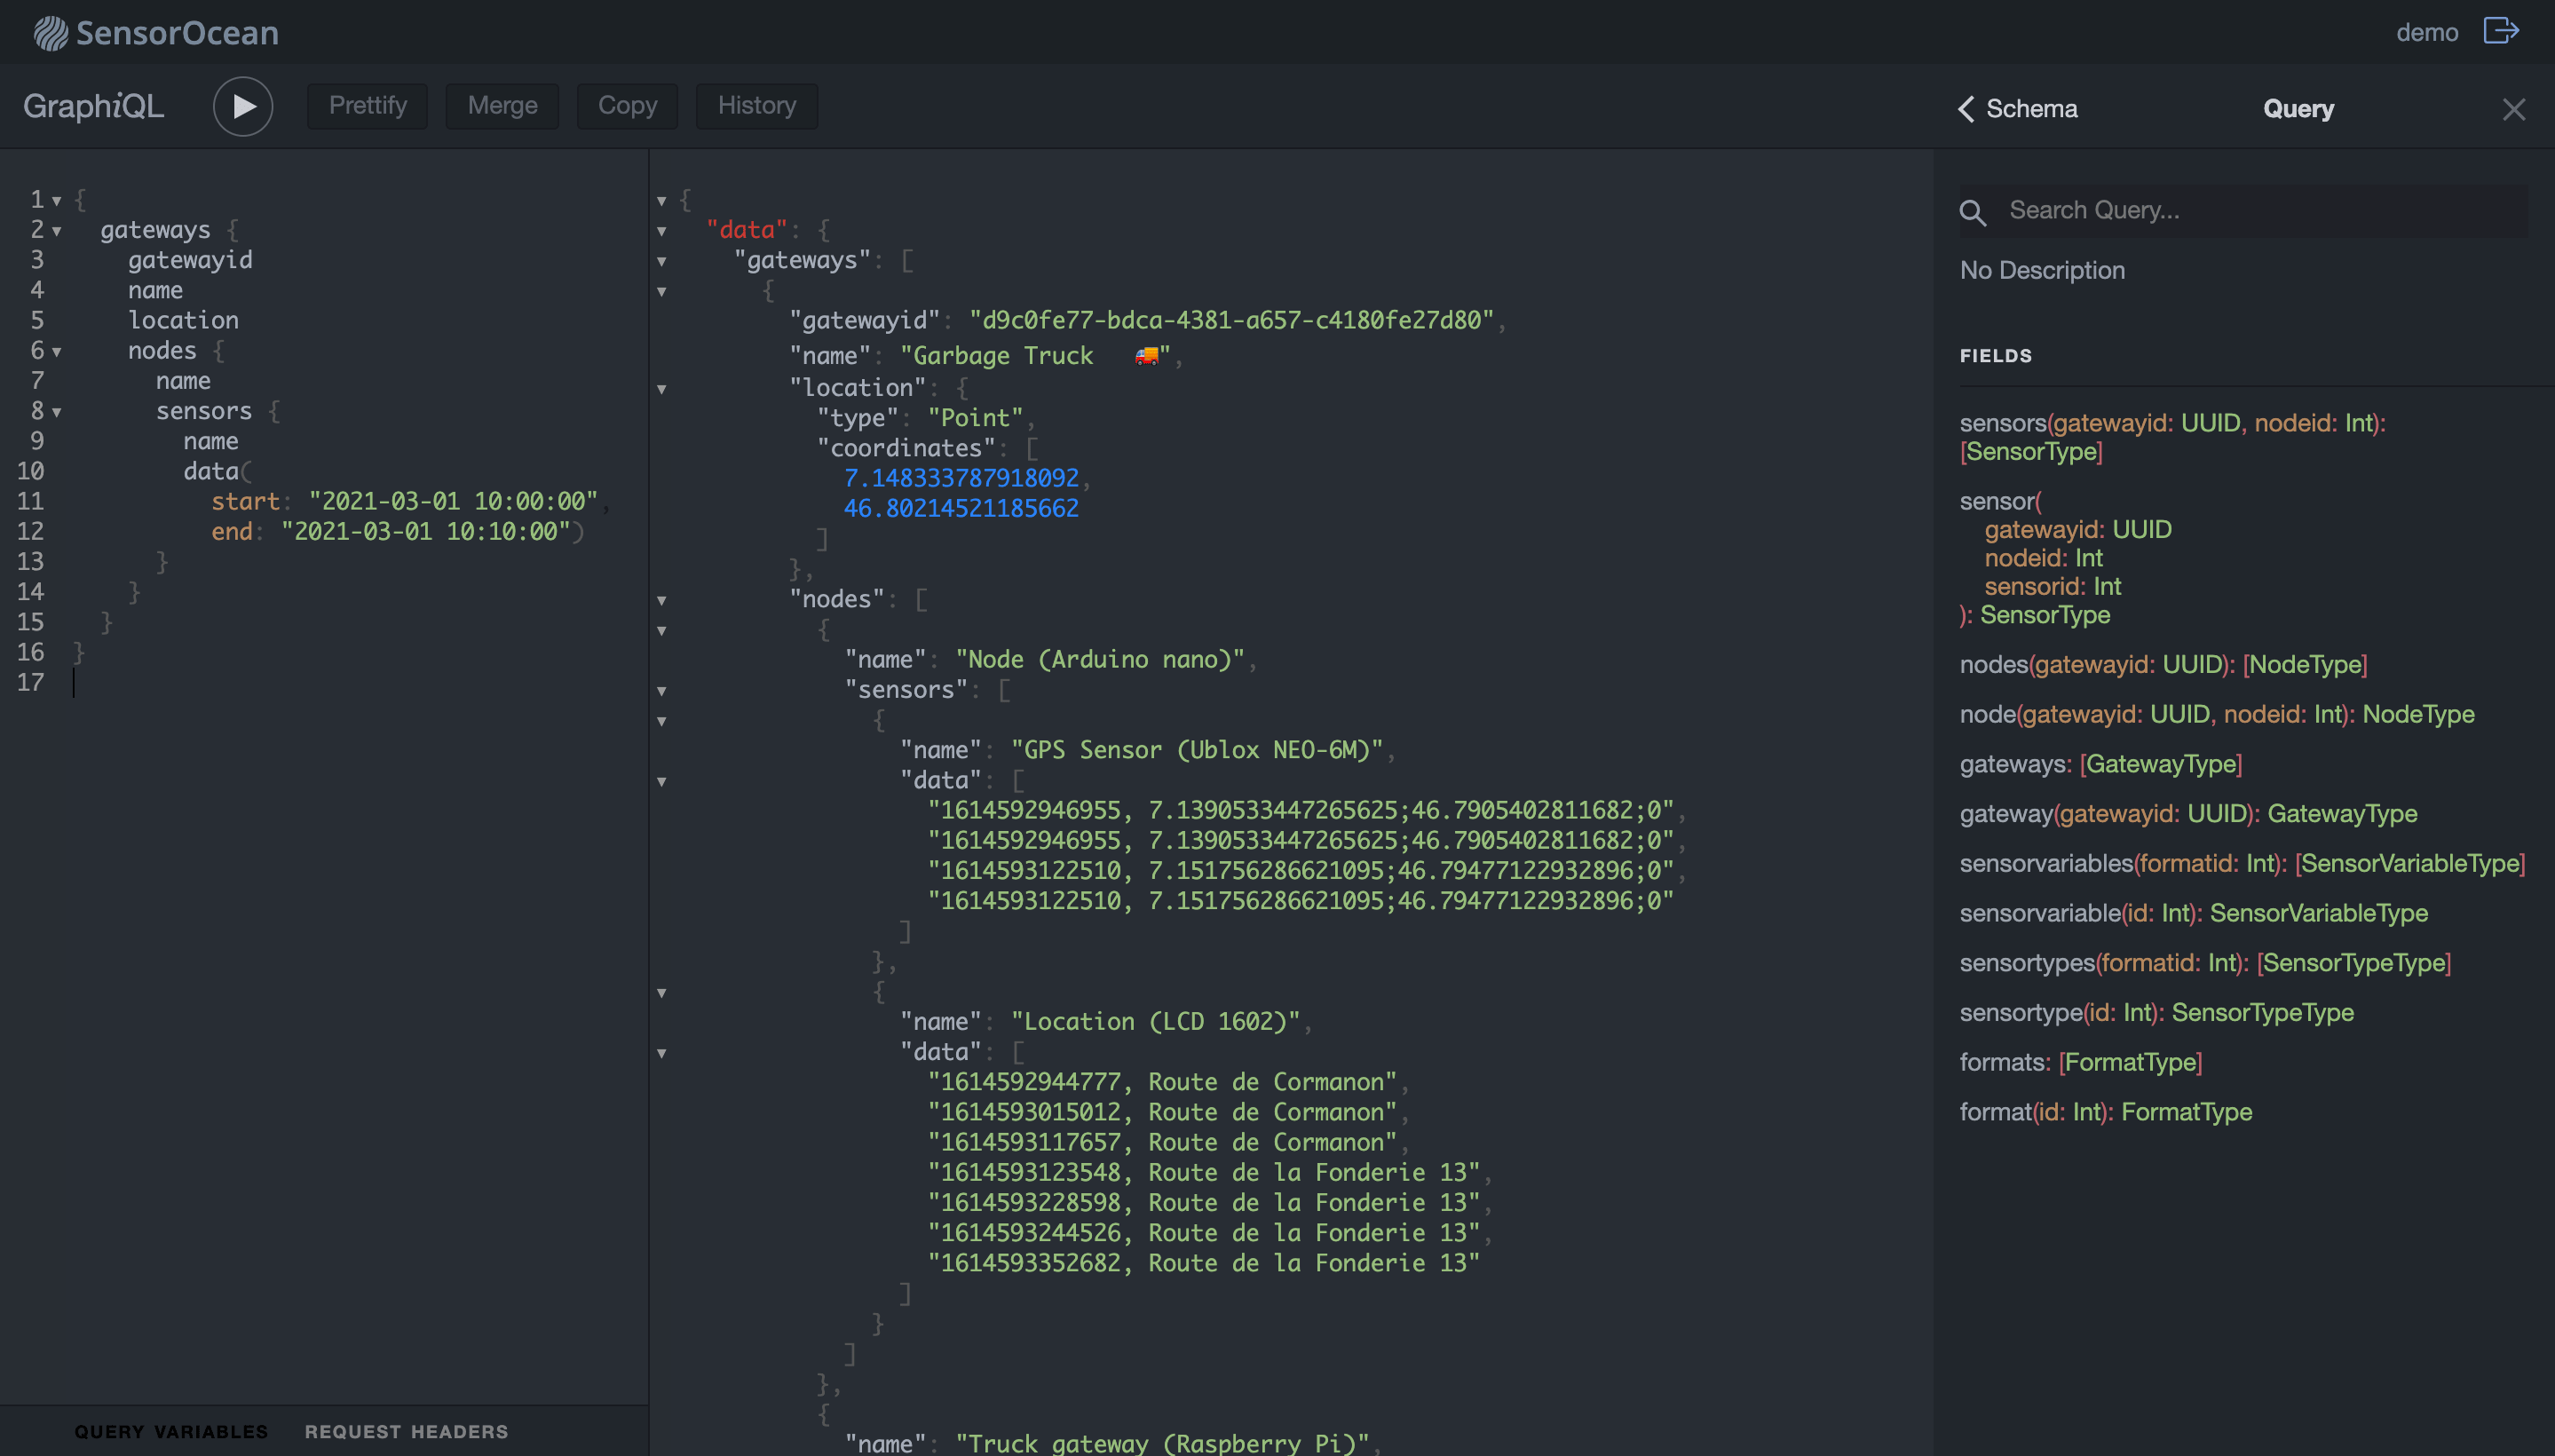Switch to the REQUEST HEADERS tab
2555x1456 pixels.
coord(407,1430)
